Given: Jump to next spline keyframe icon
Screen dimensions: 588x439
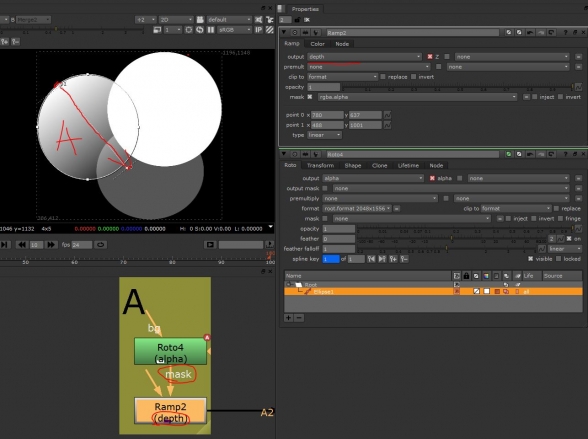Looking at the screenshot, I should pos(382,259).
